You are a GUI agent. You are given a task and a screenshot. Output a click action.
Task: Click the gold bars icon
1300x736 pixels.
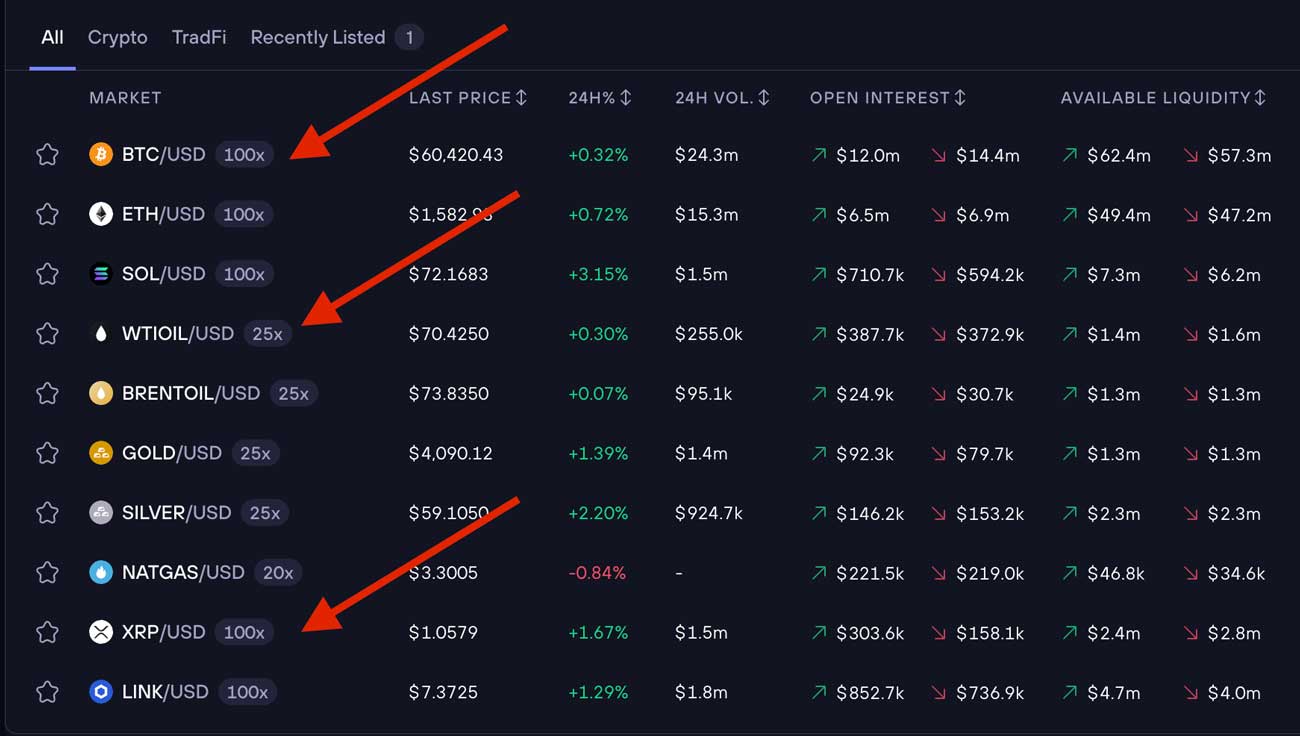[101, 453]
